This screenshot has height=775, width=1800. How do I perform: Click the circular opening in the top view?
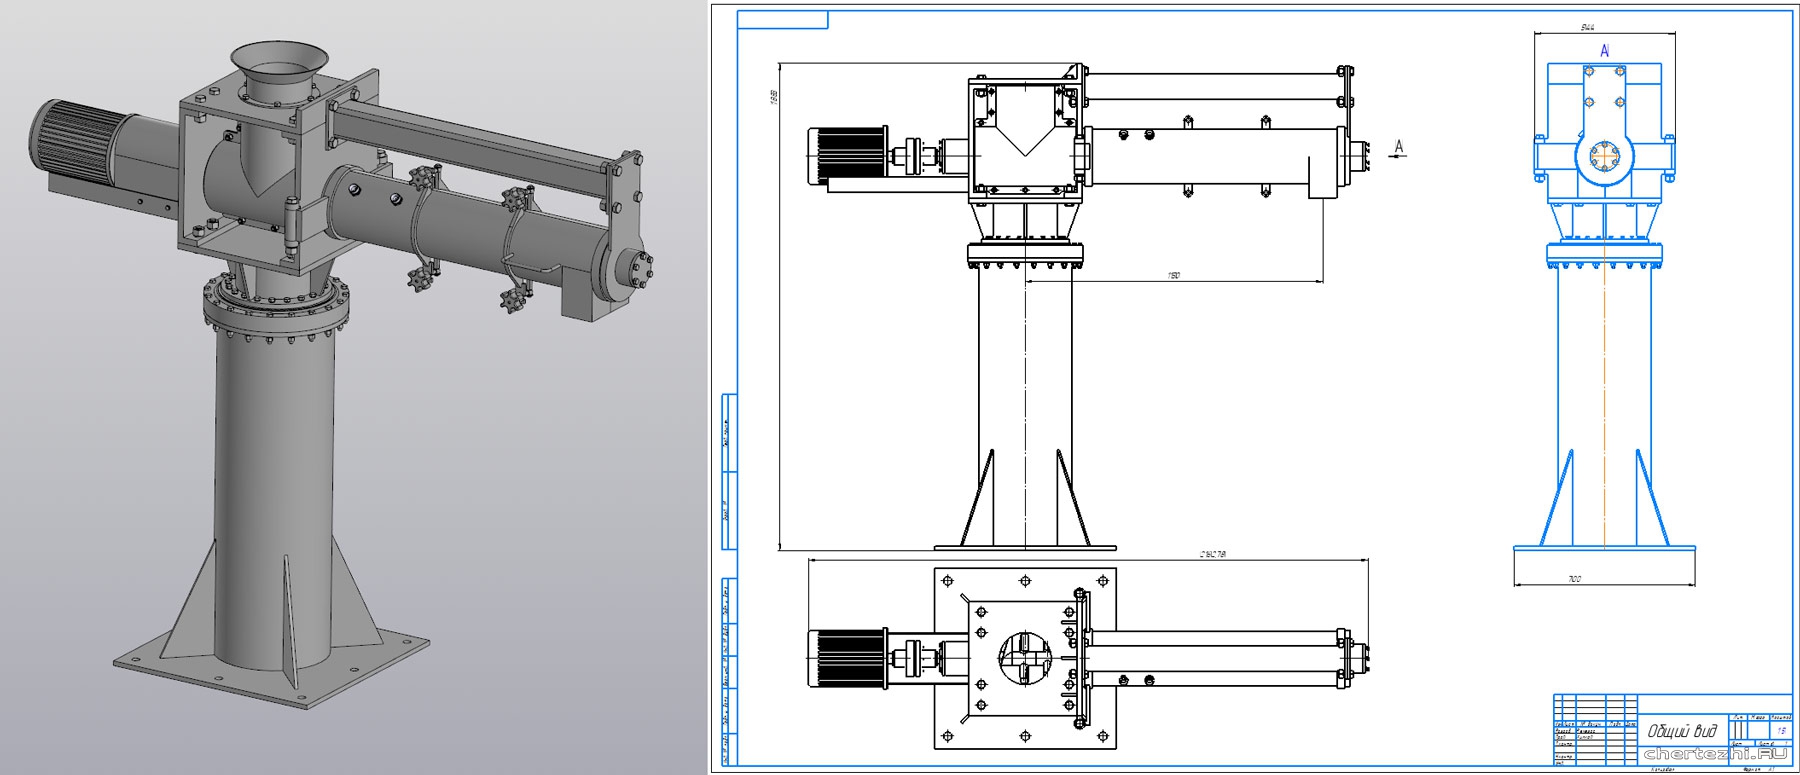1025,658
